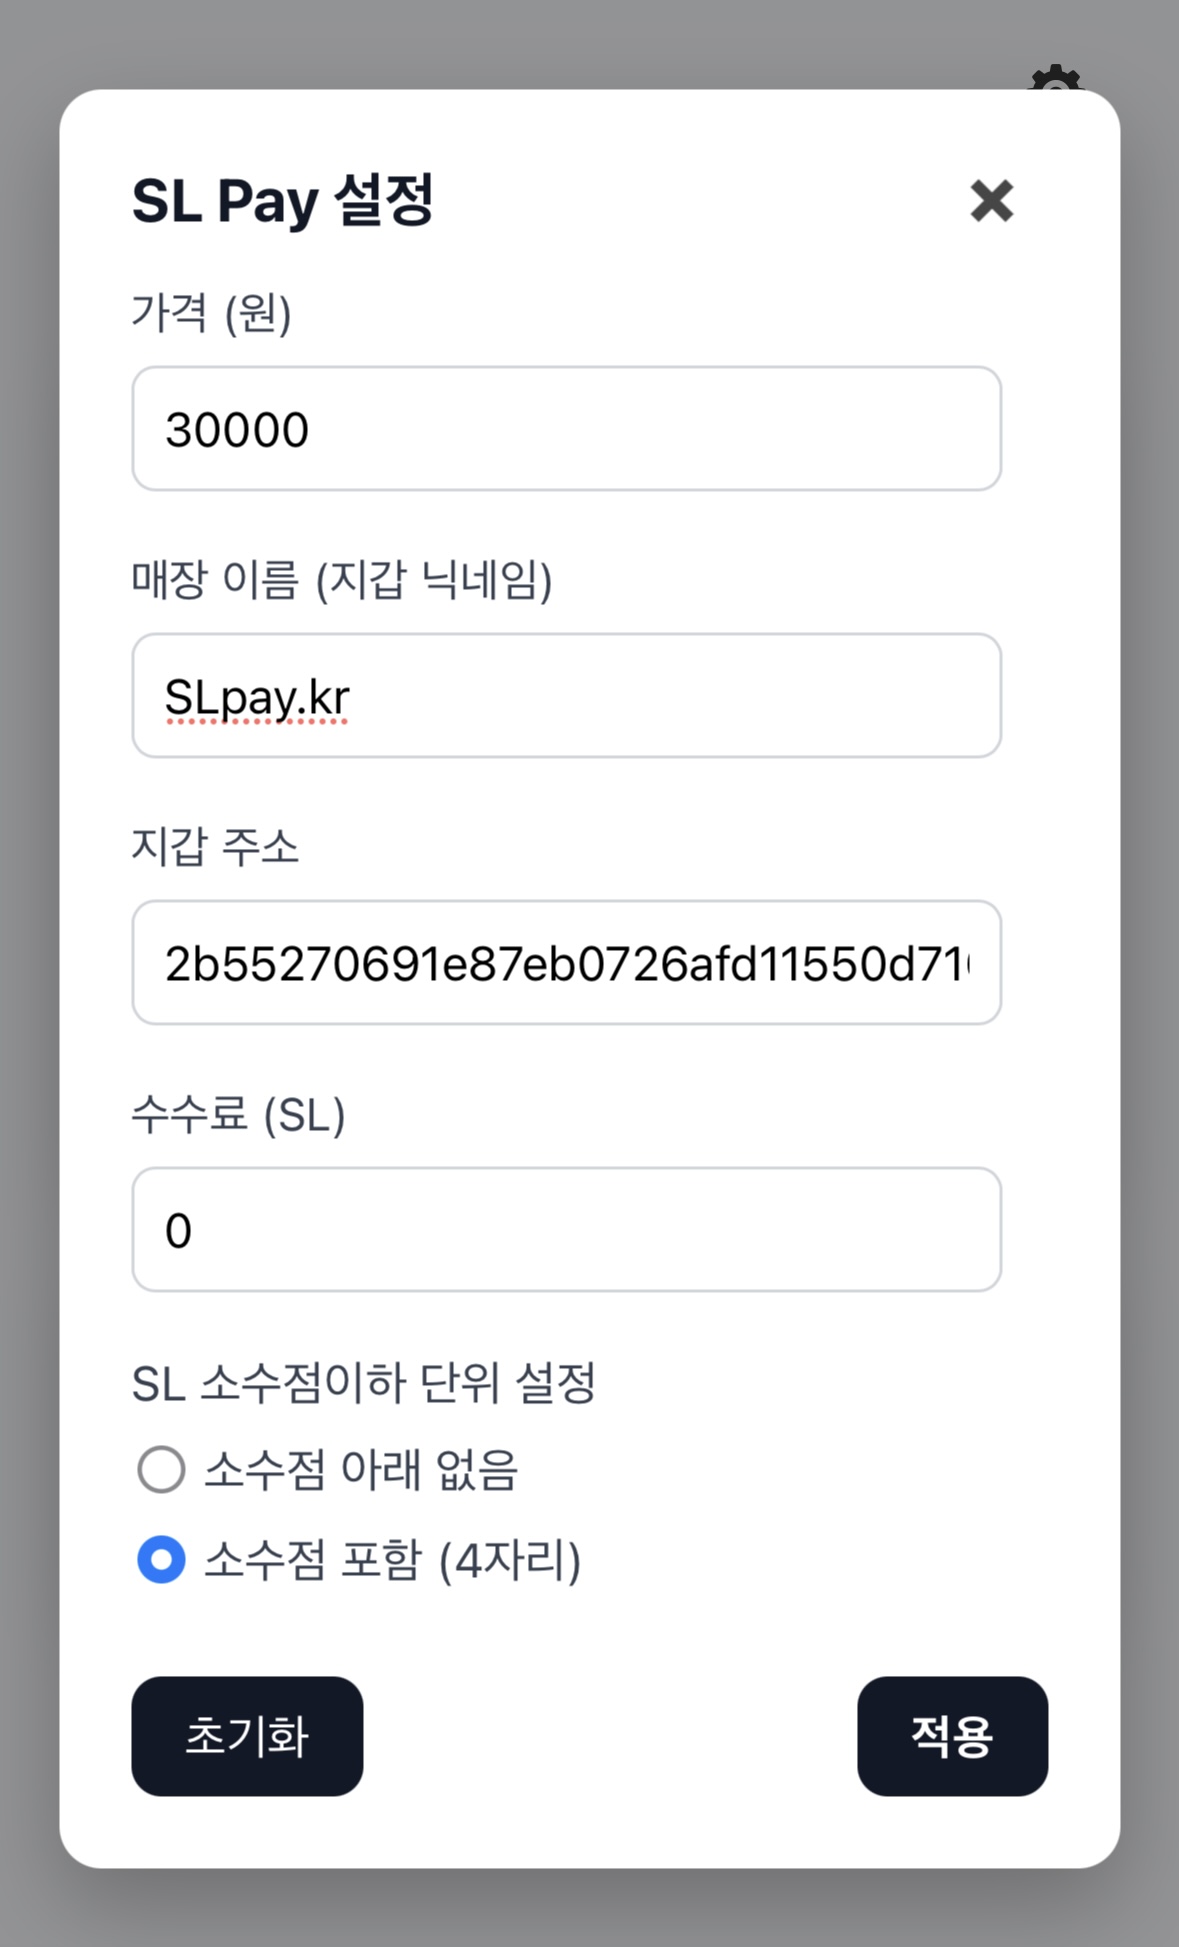Click the 수수료 (SL) label
Image resolution: width=1179 pixels, height=1947 pixels.
239,1114
